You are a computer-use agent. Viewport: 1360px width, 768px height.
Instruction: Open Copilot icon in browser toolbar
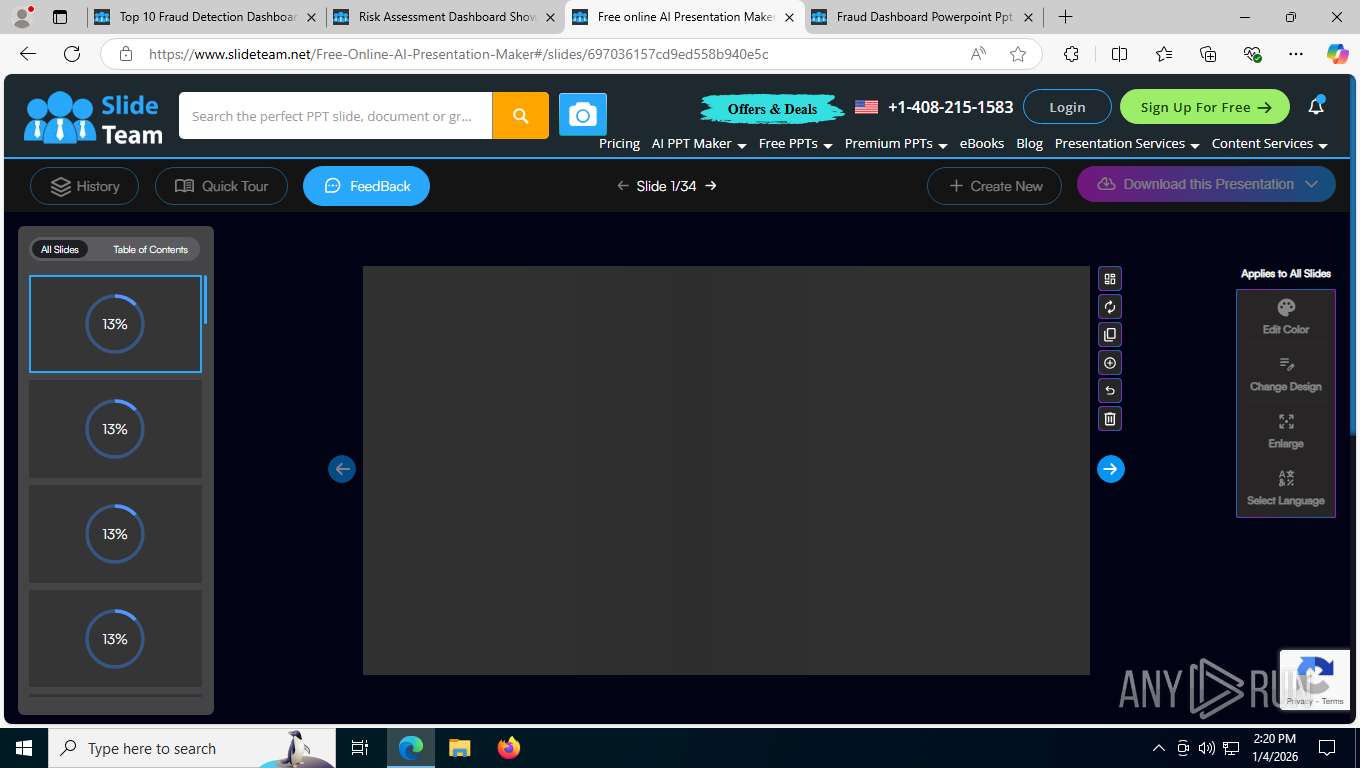point(1337,54)
